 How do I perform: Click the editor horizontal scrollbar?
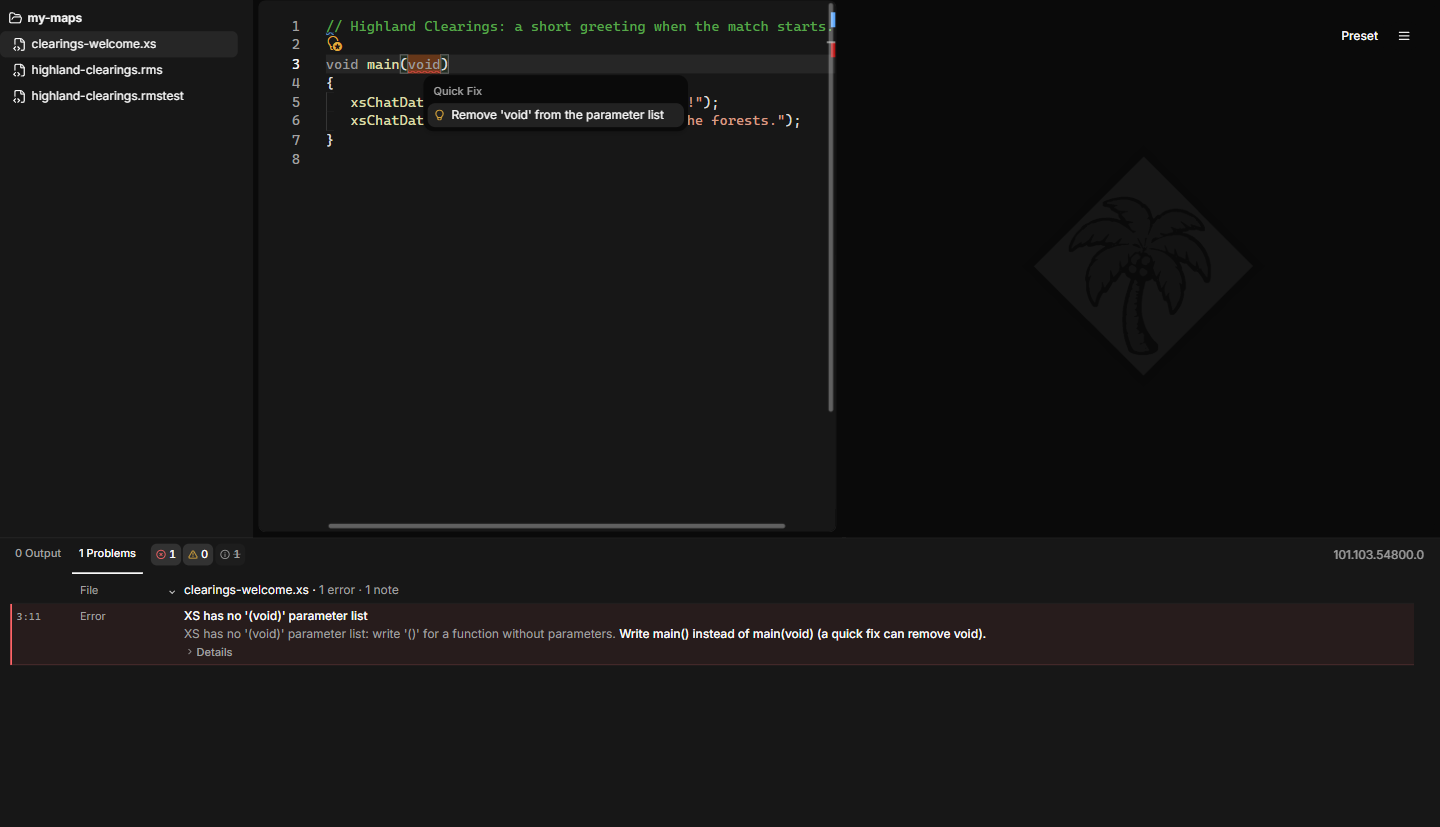coord(557,525)
